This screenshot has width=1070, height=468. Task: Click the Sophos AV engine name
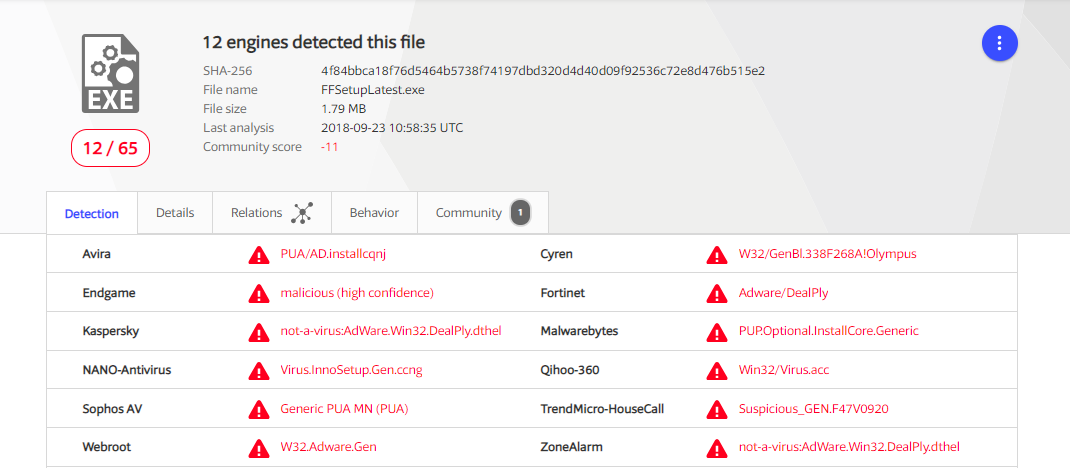click(112, 409)
